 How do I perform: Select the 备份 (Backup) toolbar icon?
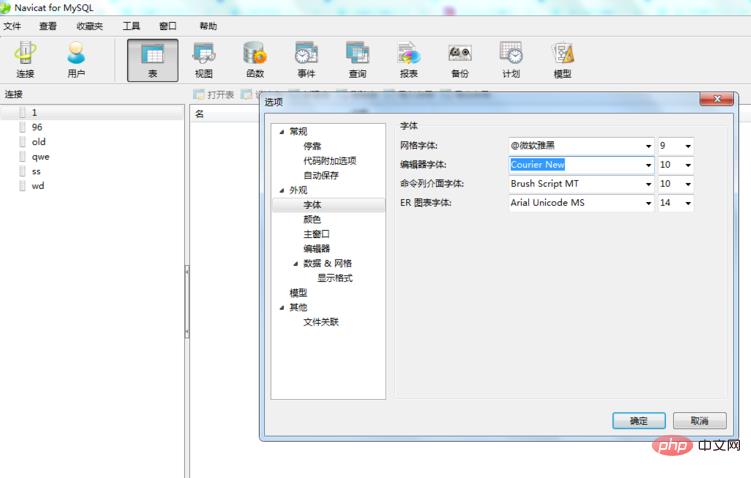[460, 60]
